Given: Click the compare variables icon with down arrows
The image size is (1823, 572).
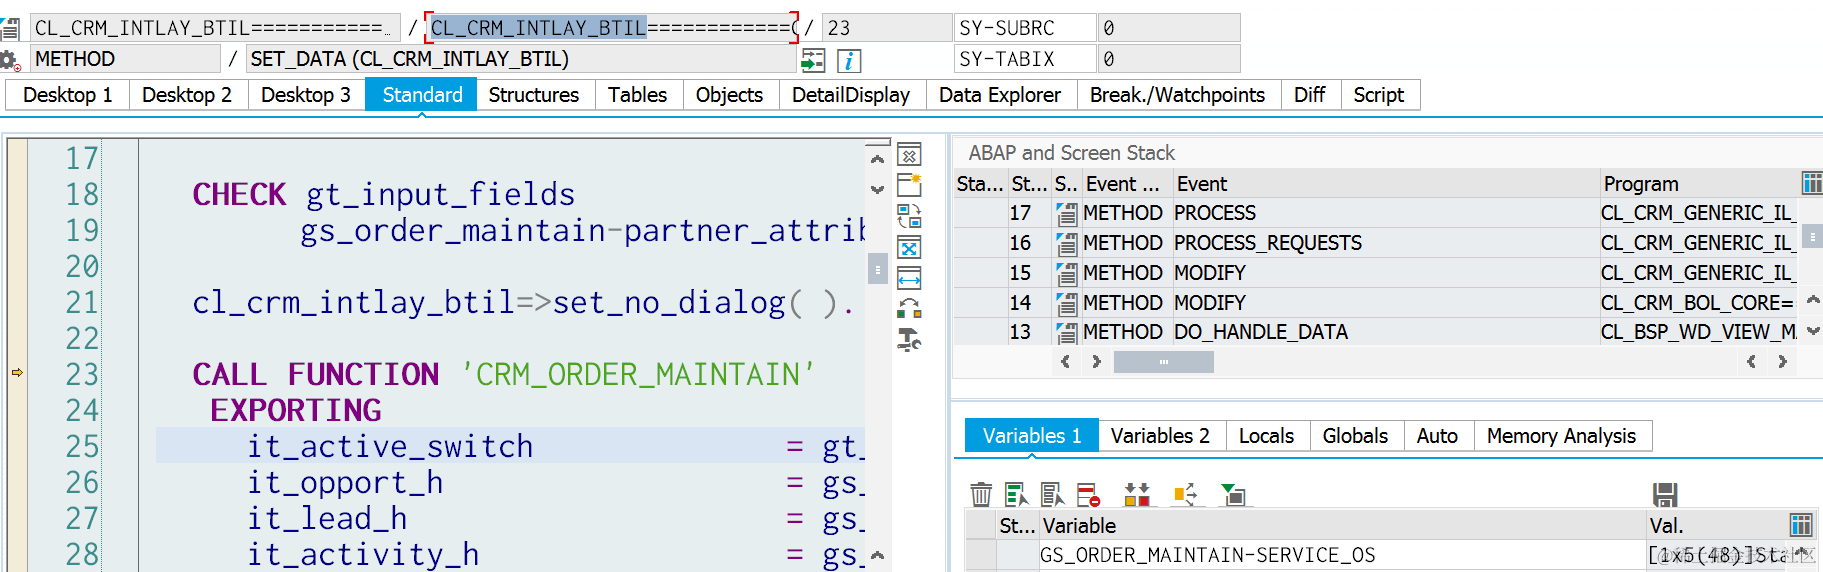Looking at the screenshot, I should [x=1137, y=494].
